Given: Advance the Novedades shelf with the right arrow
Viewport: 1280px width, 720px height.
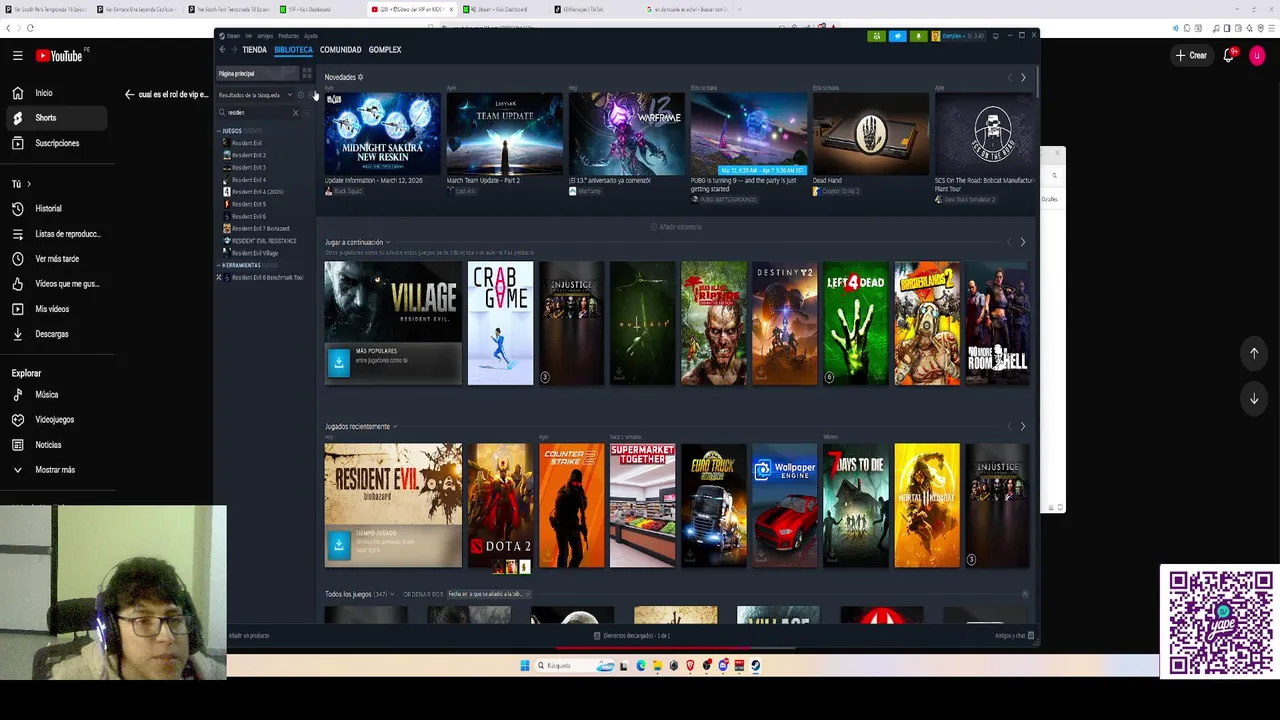Looking at the screenshot, I should click(x=1022, y=77).
